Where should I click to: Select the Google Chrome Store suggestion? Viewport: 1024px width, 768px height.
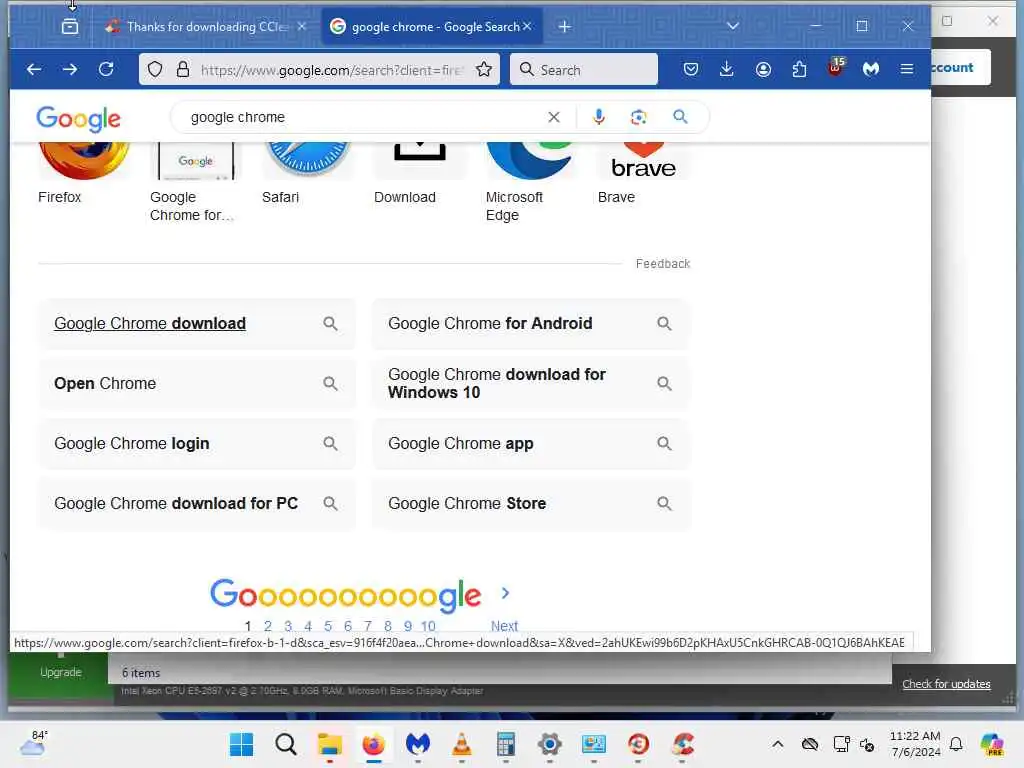[531, 504]
